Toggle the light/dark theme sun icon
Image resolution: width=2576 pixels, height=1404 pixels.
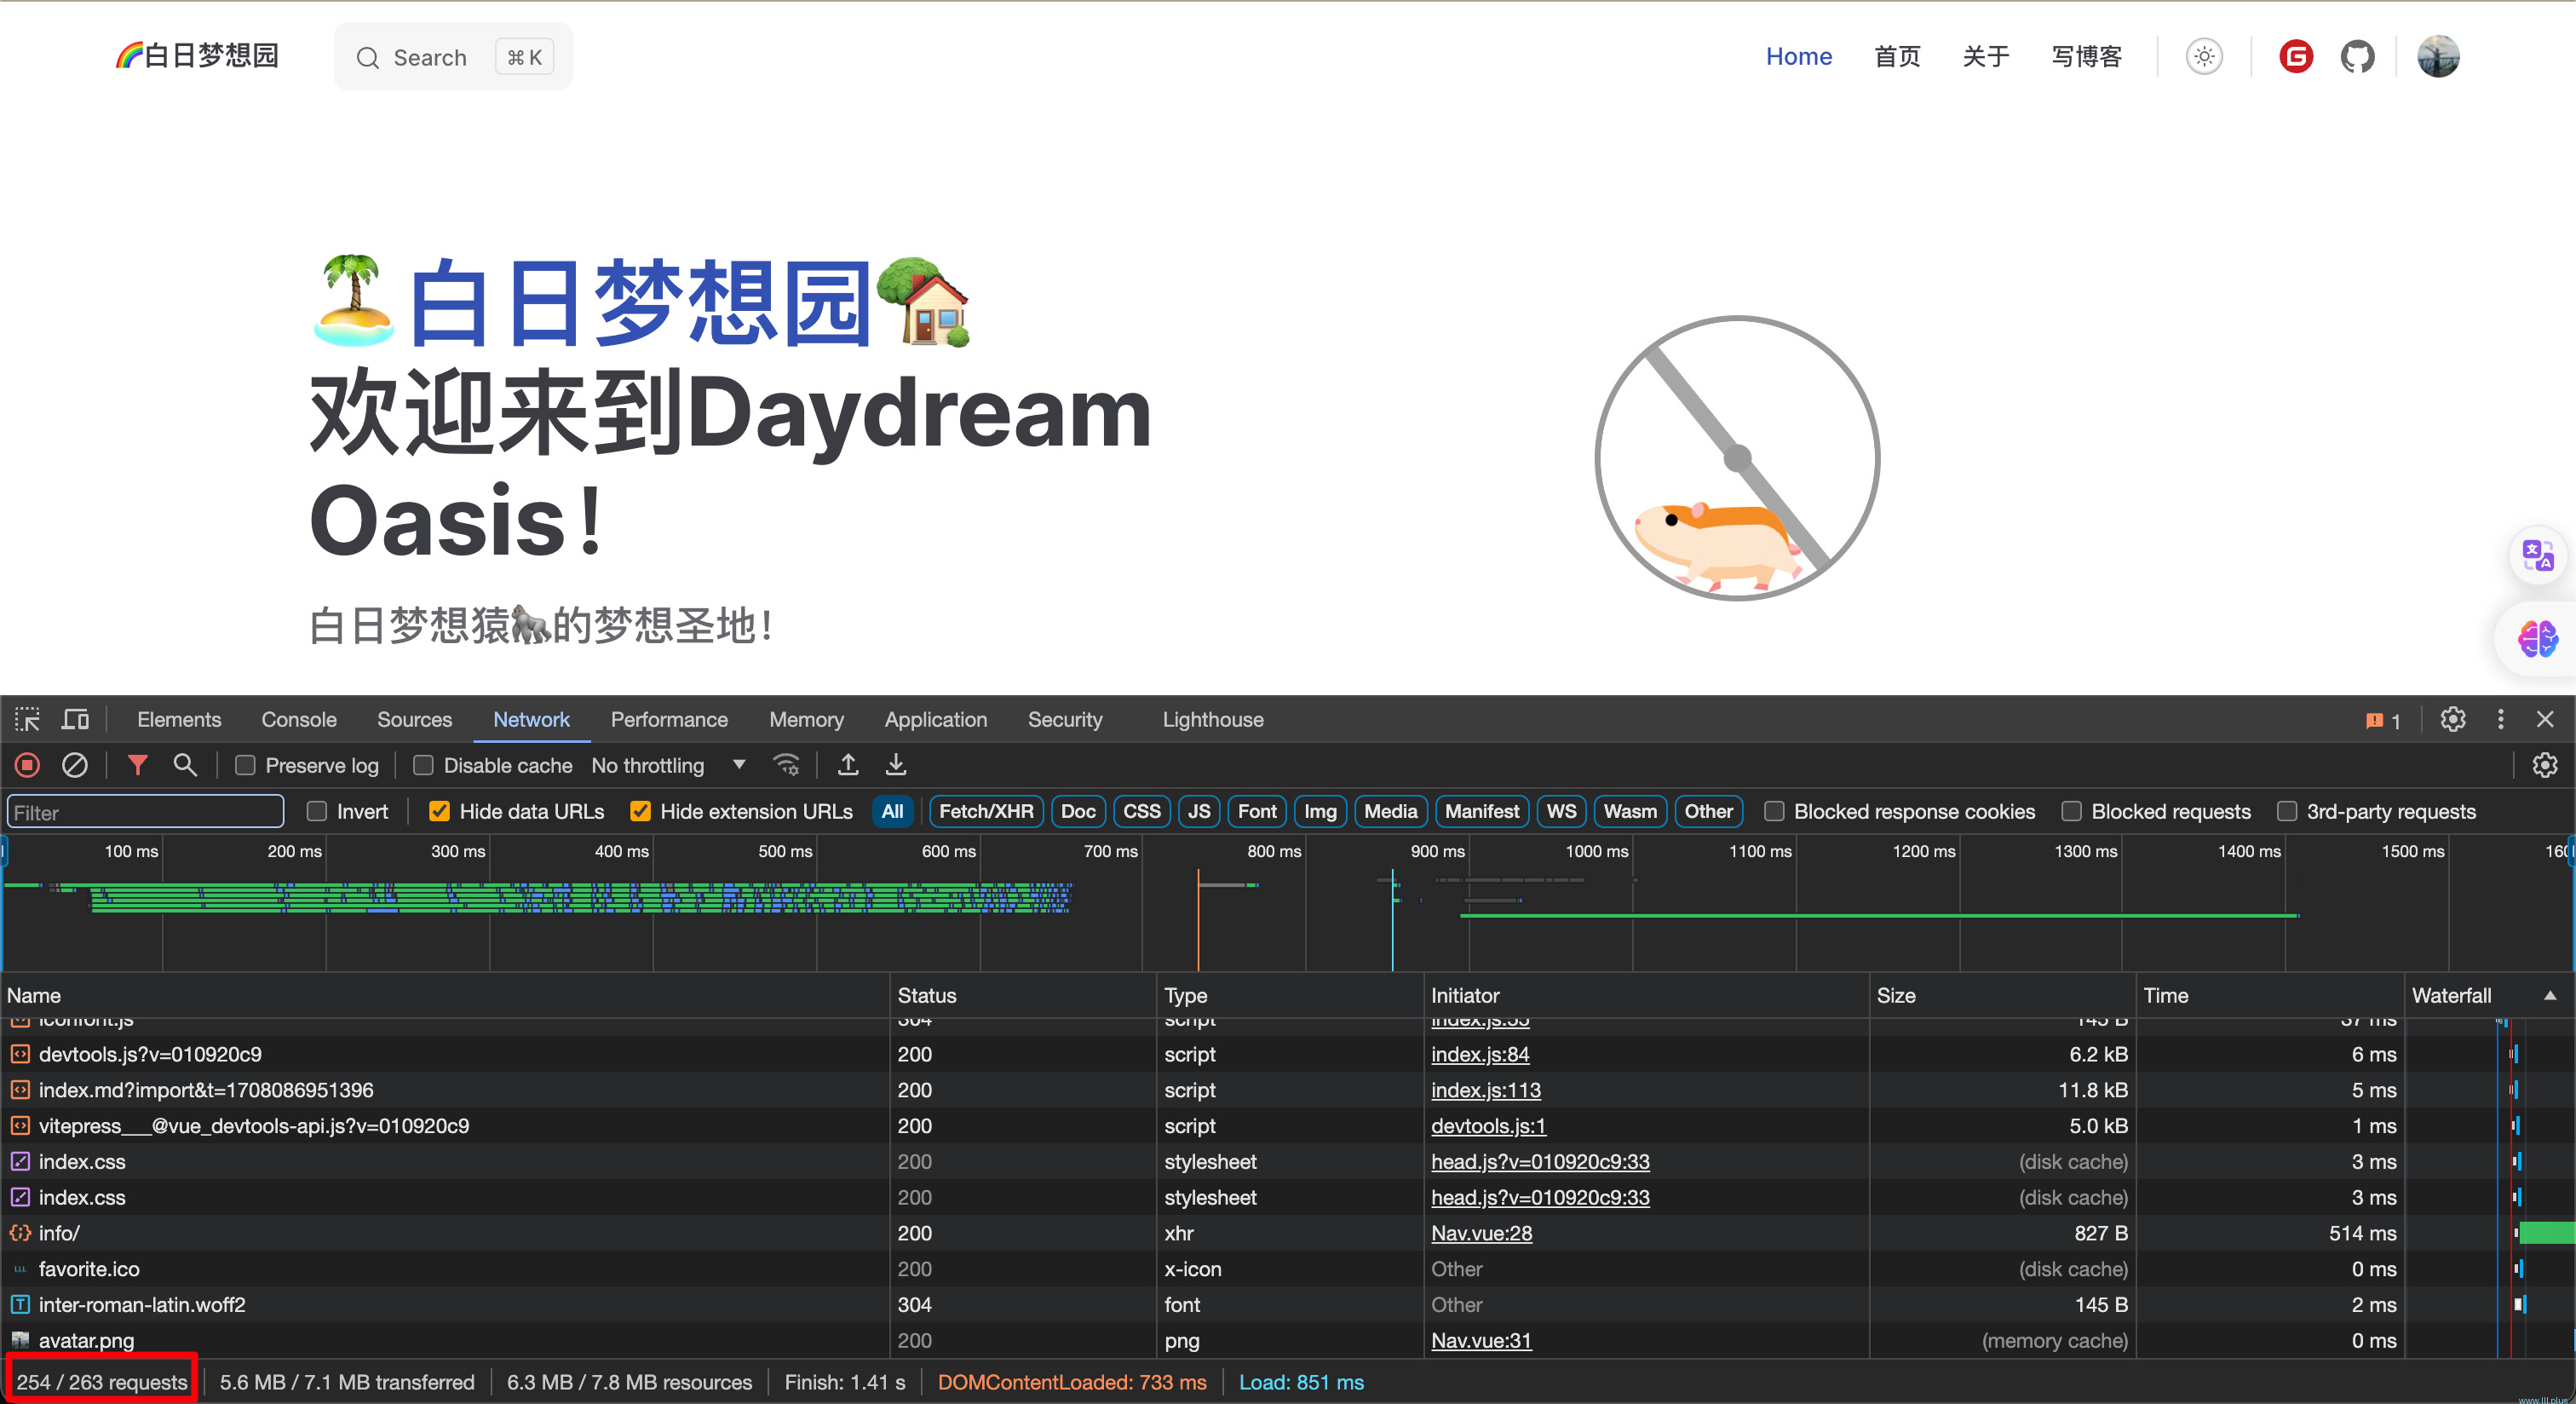click(x=2204, y=57)
